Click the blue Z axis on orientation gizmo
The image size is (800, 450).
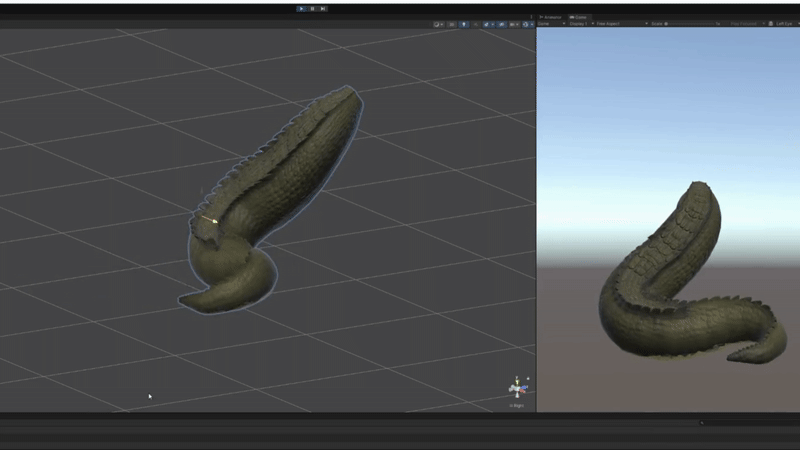pyautogui.click(x=523, y=387)
